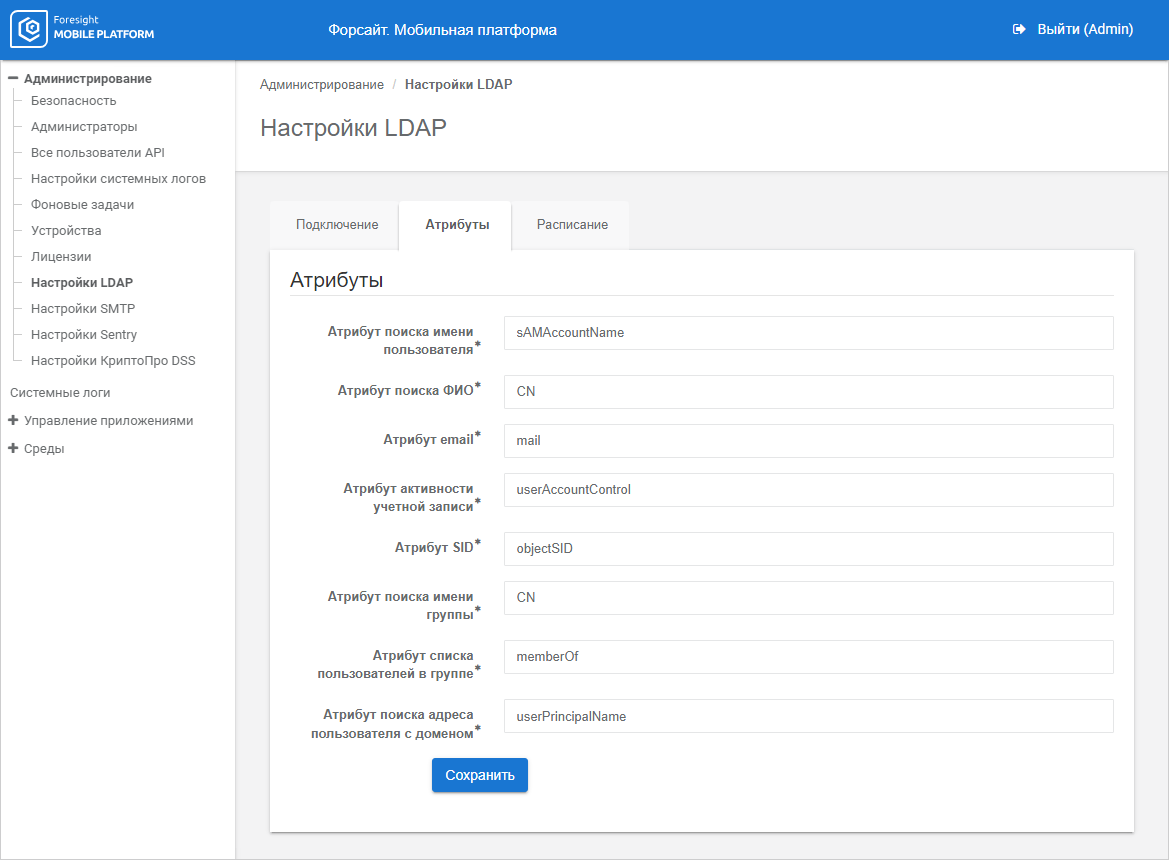Viewport: 1169px width, 860px height.
Task: Click the logout arrow icon
Action: [x=1019, y=30]
